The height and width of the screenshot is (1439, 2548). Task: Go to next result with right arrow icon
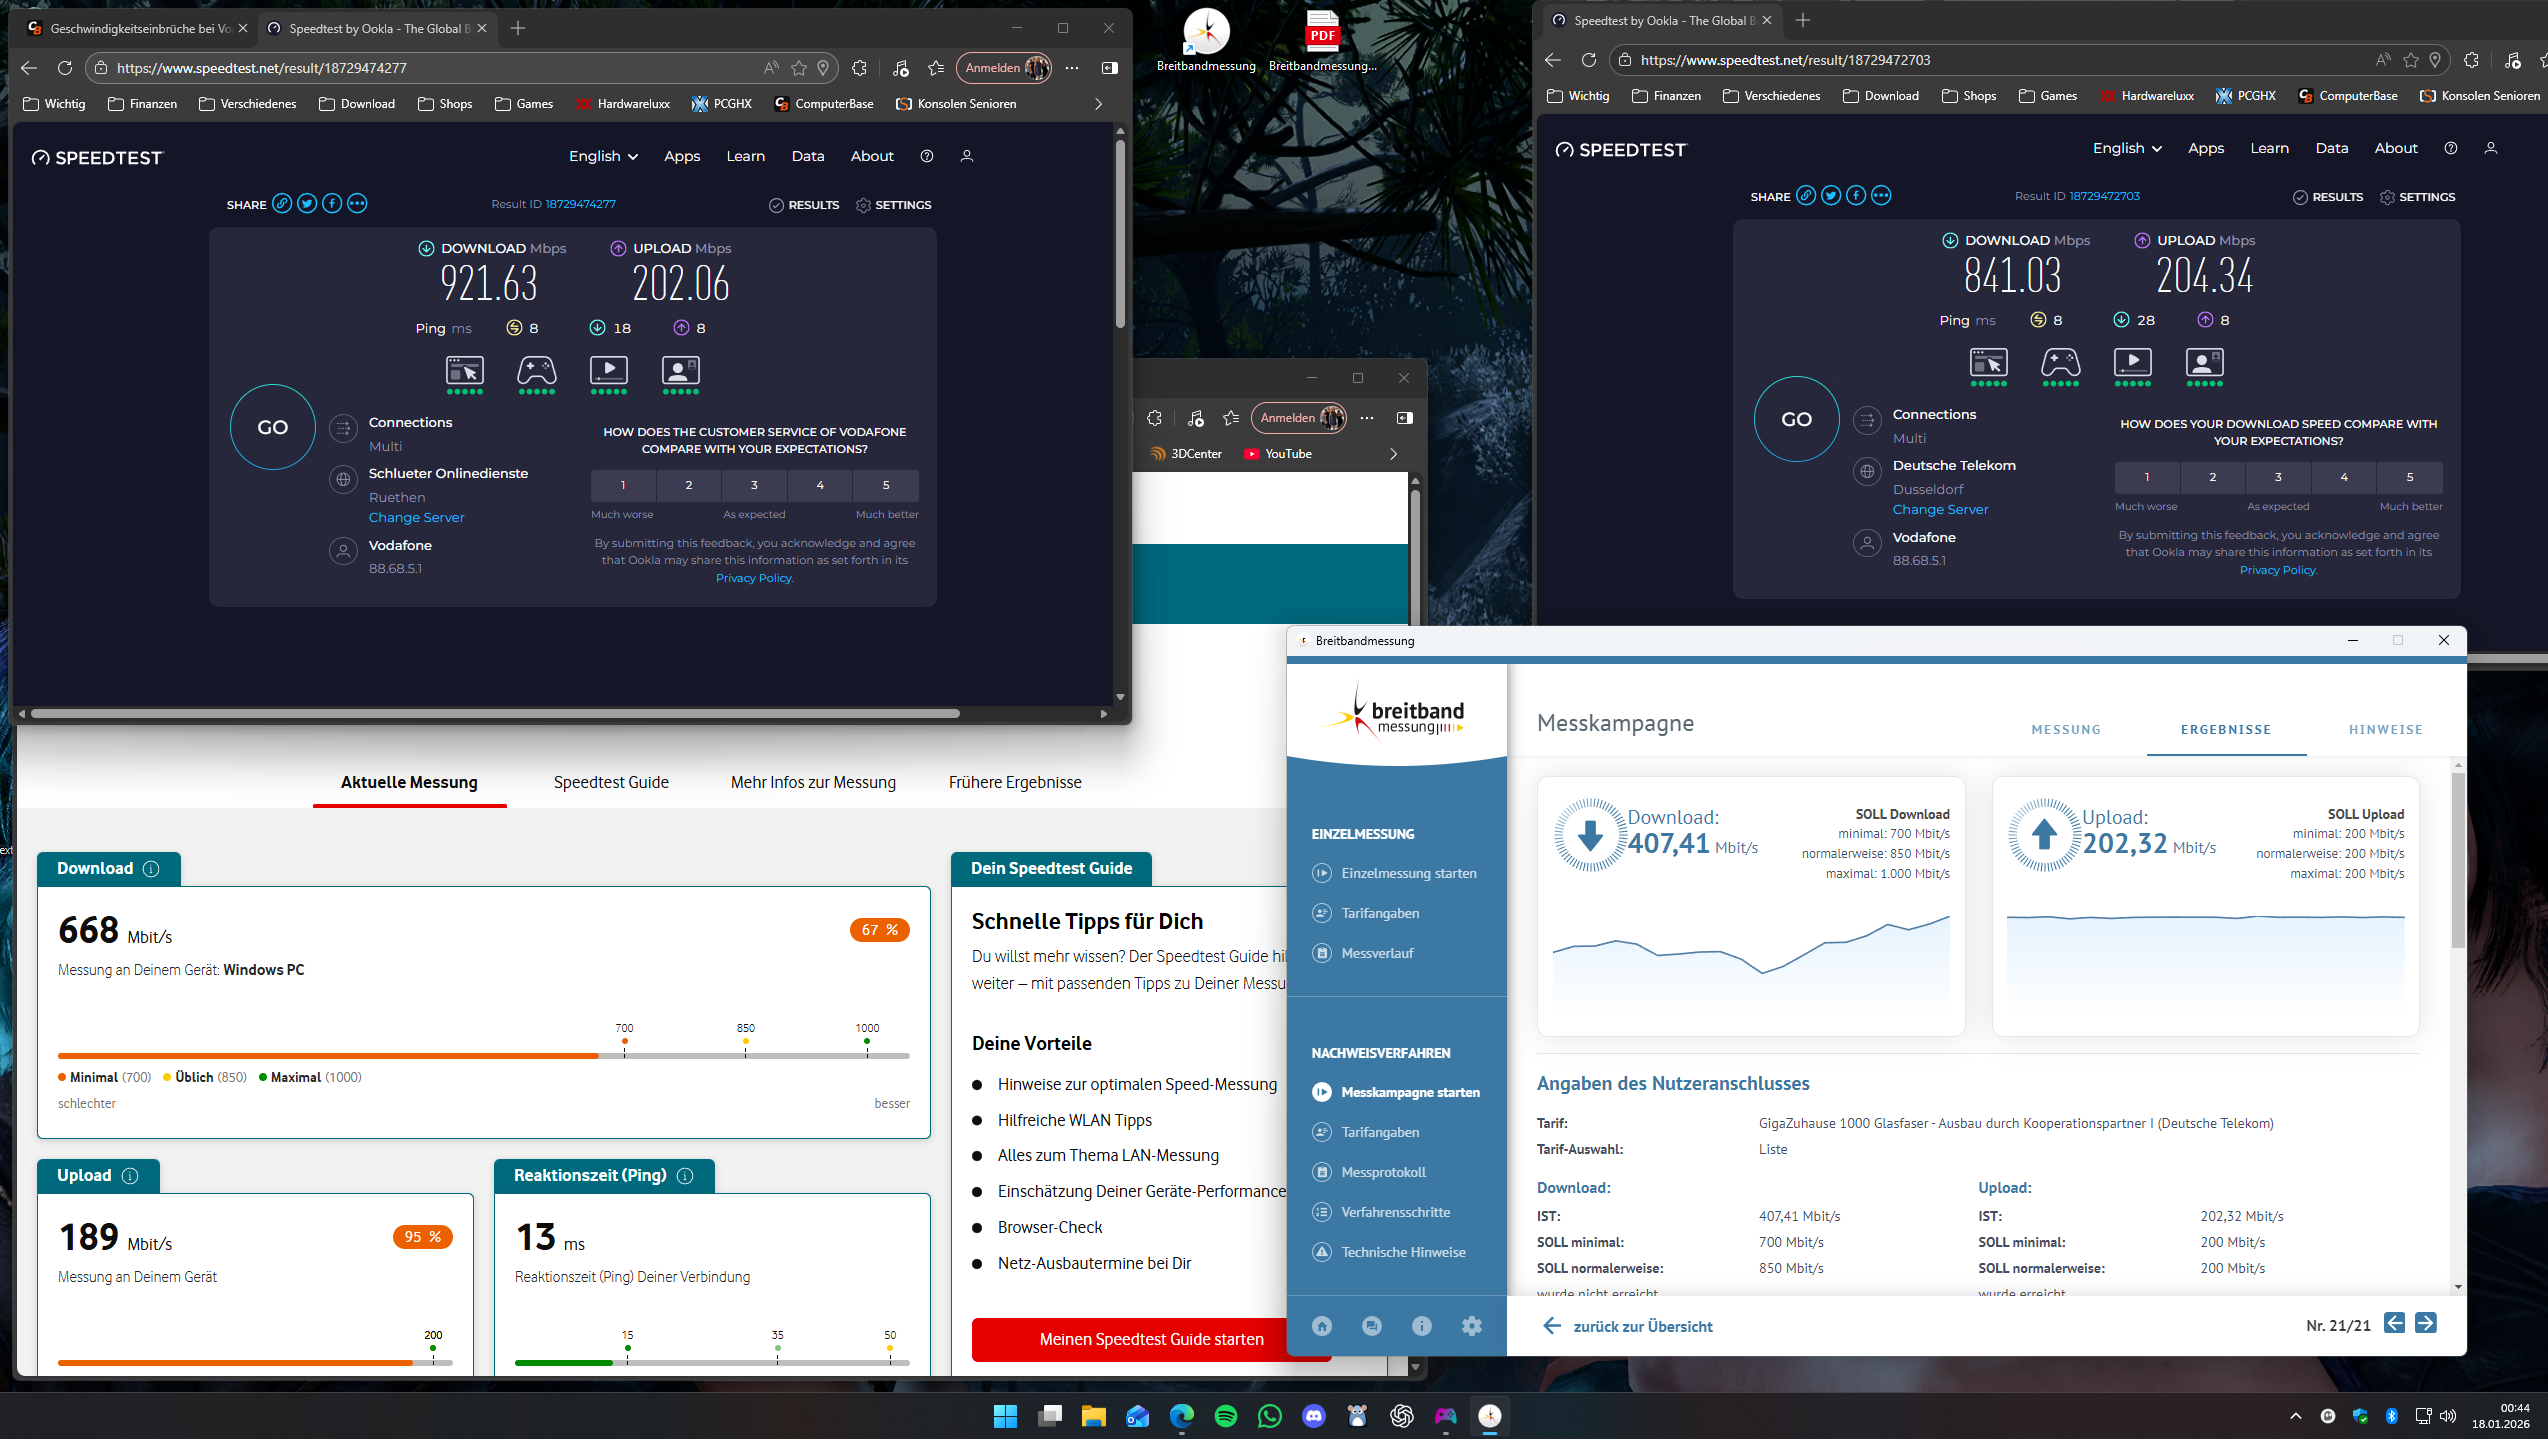coord(2426,1324)
